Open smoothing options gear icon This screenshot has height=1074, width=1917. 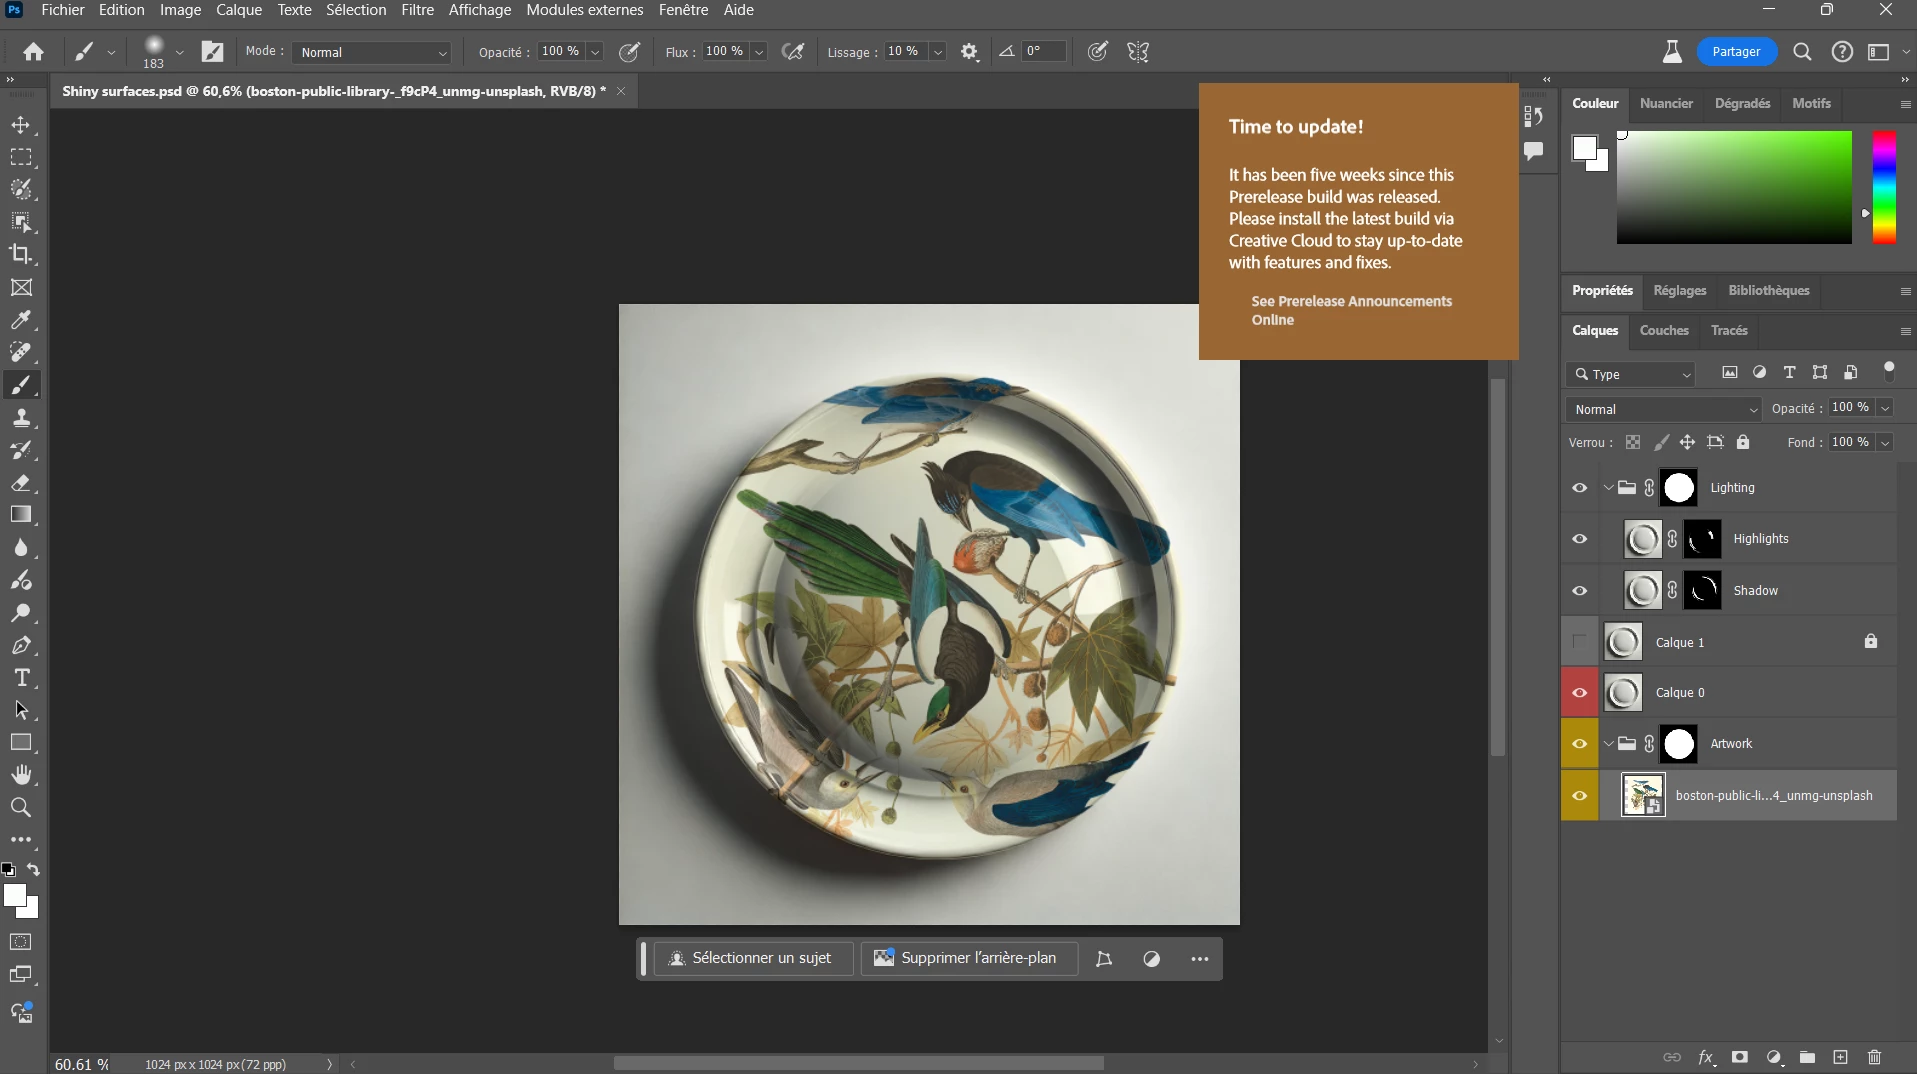tap(969, 52)
